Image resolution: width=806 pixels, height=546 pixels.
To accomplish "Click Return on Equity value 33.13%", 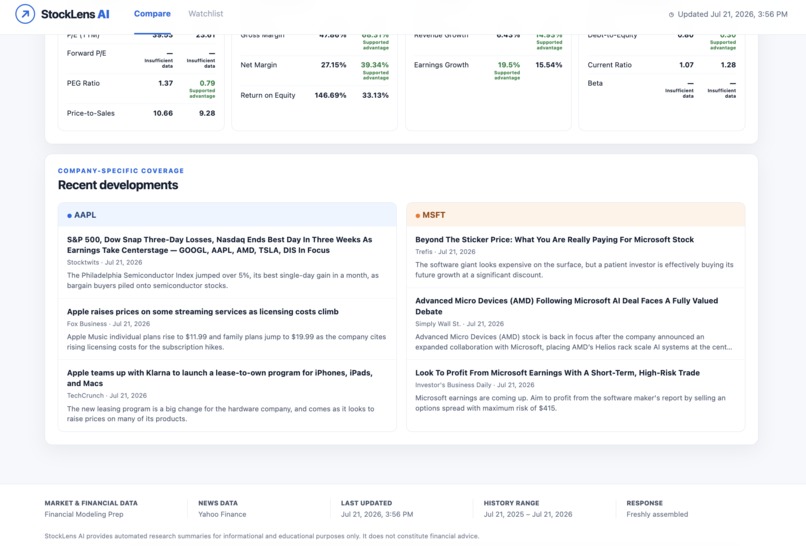I will (x=375, y=95).
